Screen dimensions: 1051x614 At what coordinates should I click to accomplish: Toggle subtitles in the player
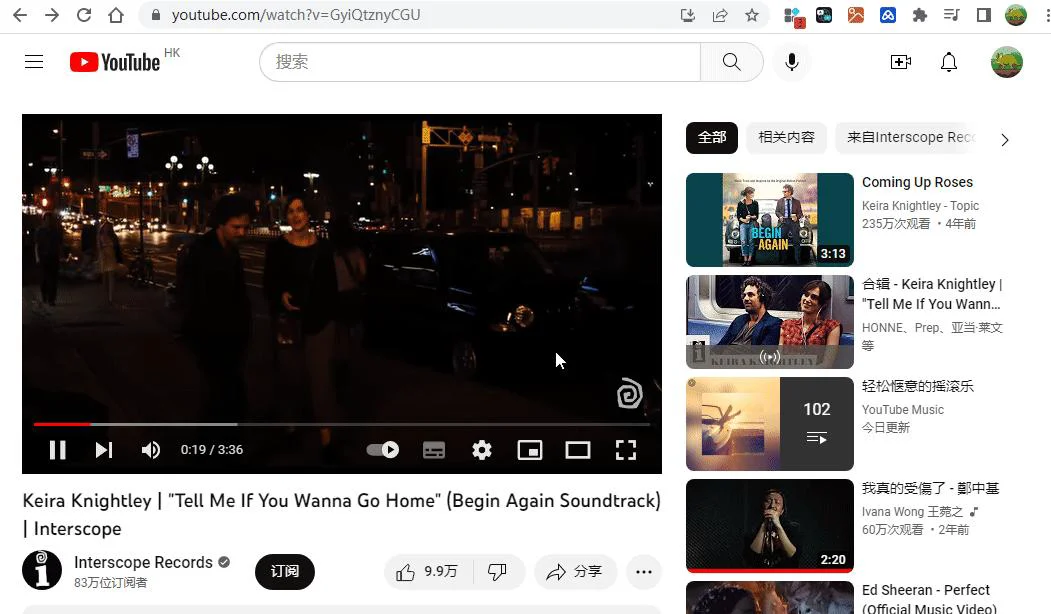434,450
